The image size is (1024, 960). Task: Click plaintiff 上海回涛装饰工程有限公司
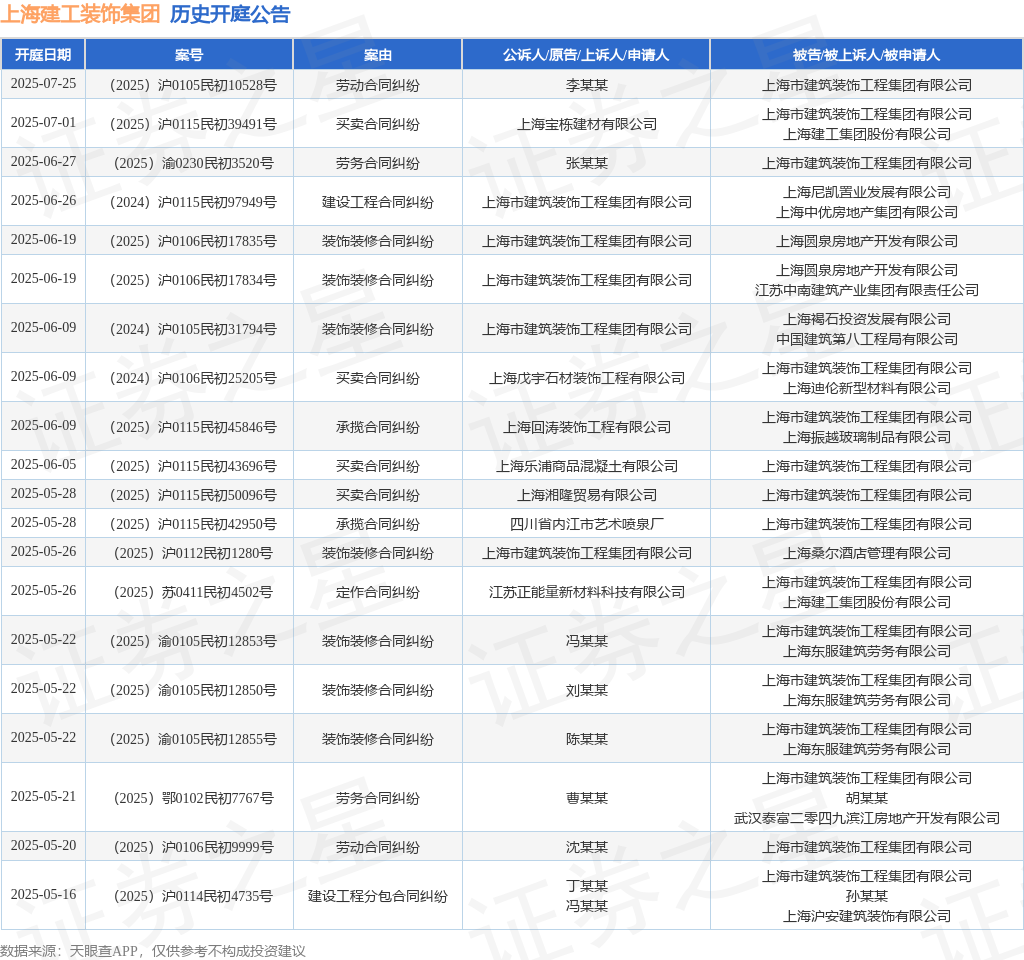pos(586,427)
